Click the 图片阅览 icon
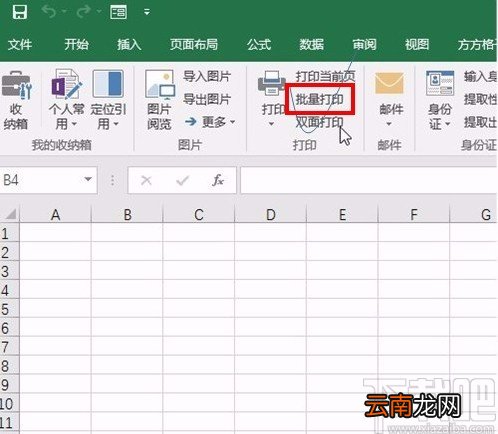 point(159,85)
